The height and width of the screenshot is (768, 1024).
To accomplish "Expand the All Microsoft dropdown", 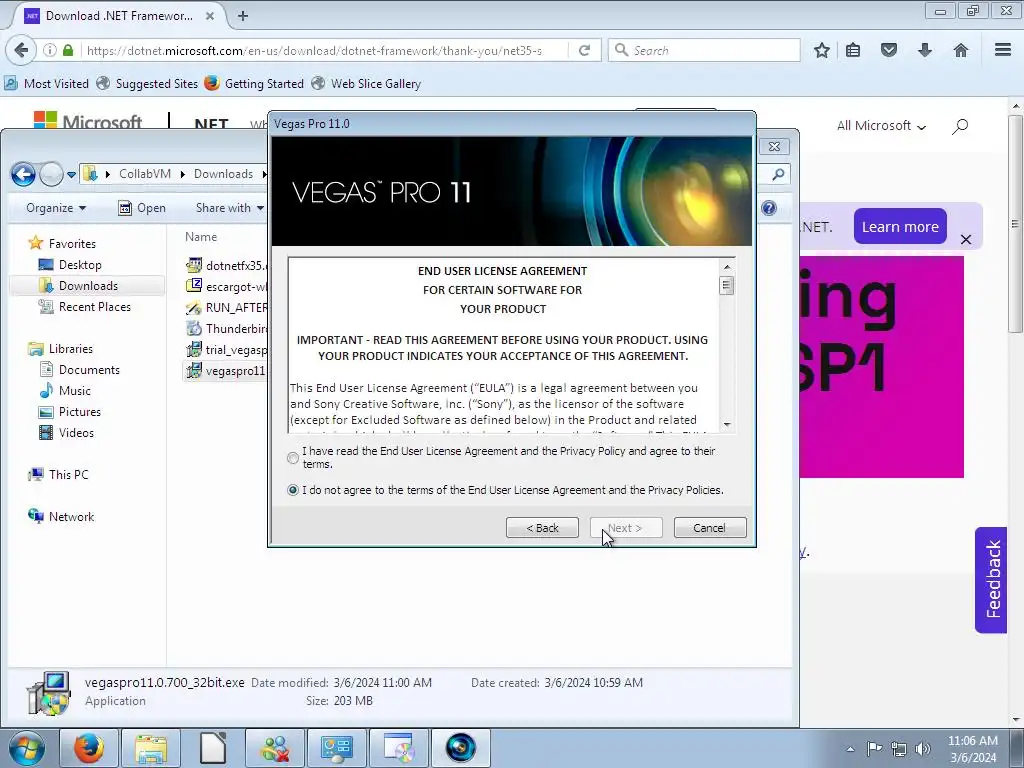I will [x=881, y=125].
